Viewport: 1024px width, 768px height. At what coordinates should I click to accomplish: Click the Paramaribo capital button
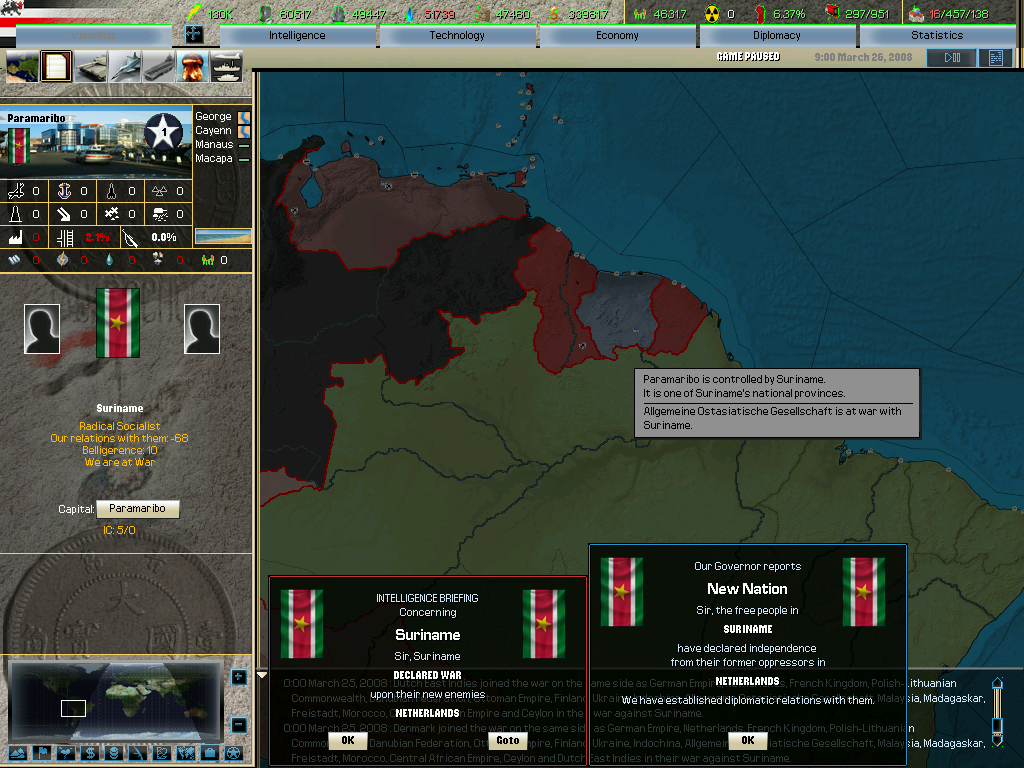click(x=138, y=509)
